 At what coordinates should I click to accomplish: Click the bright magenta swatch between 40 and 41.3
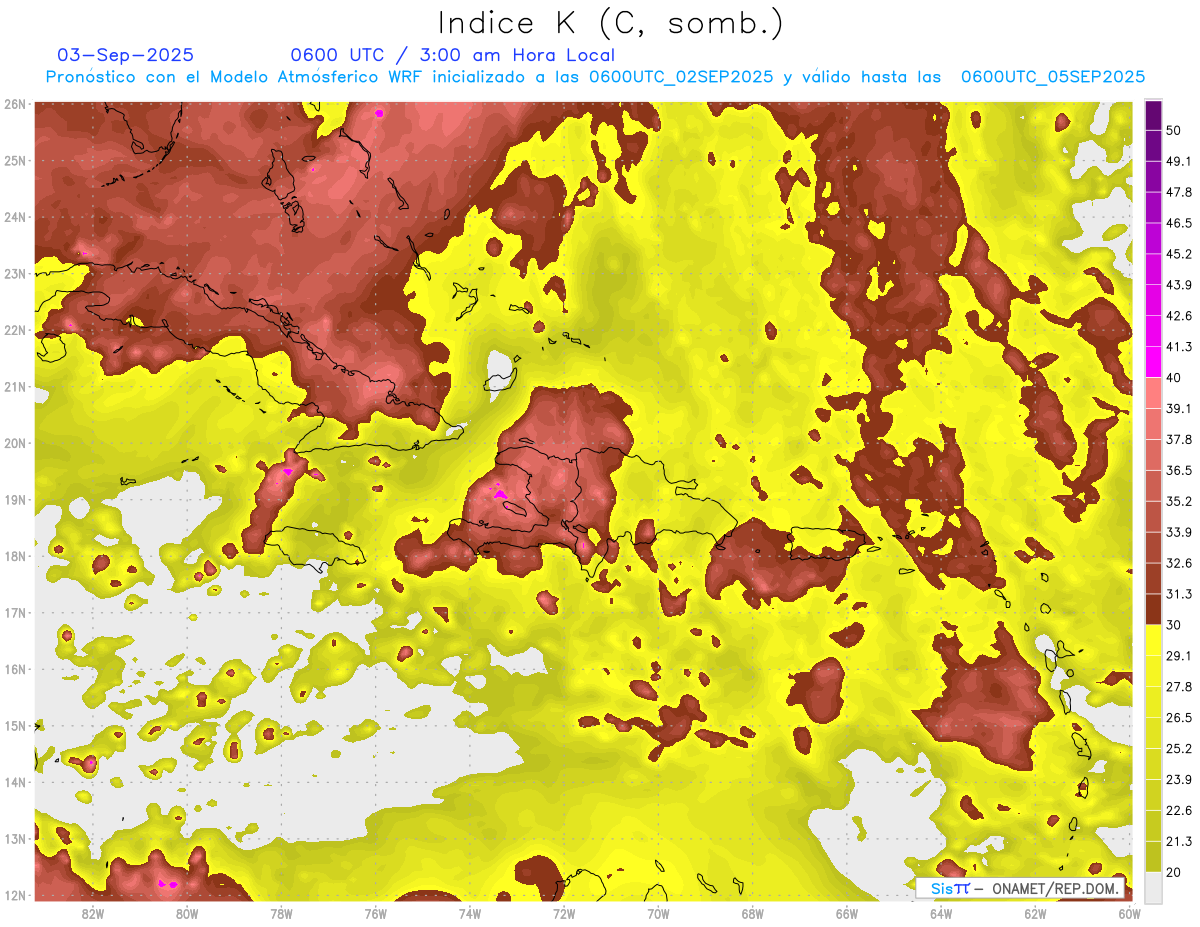1154,361
